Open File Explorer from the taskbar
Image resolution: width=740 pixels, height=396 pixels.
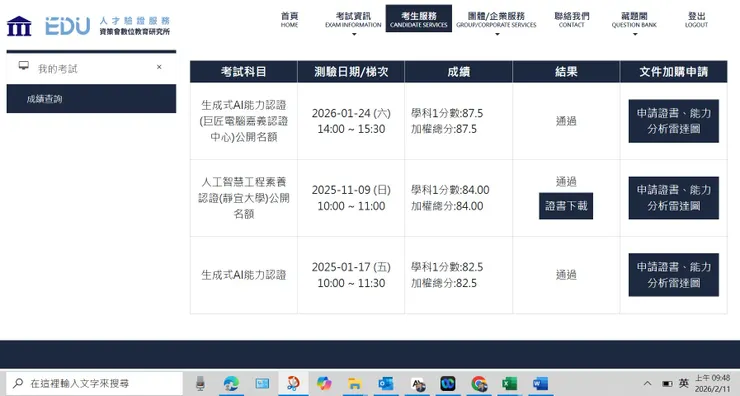click(x=354, y=383)
